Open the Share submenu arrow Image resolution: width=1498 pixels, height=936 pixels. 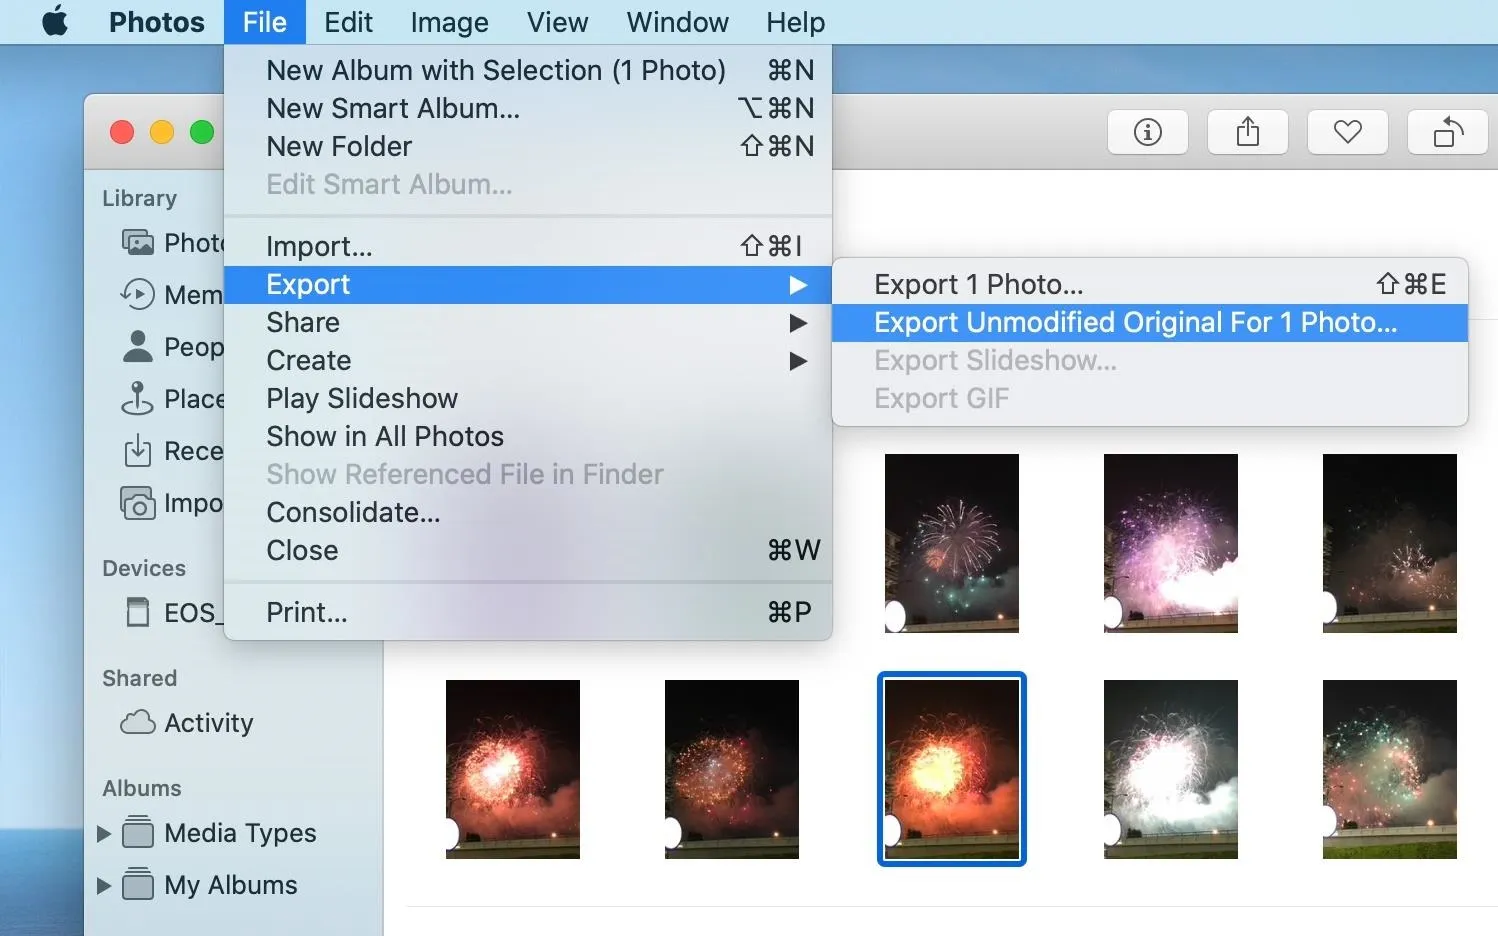798,323
